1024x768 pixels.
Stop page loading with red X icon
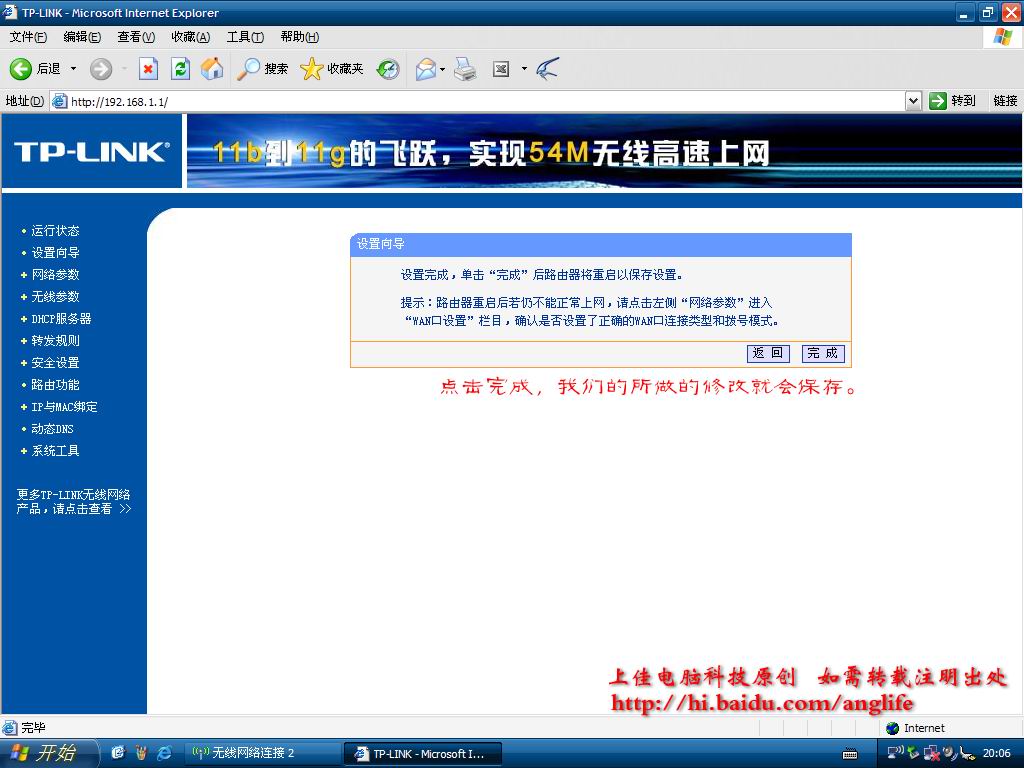(148, 69)
